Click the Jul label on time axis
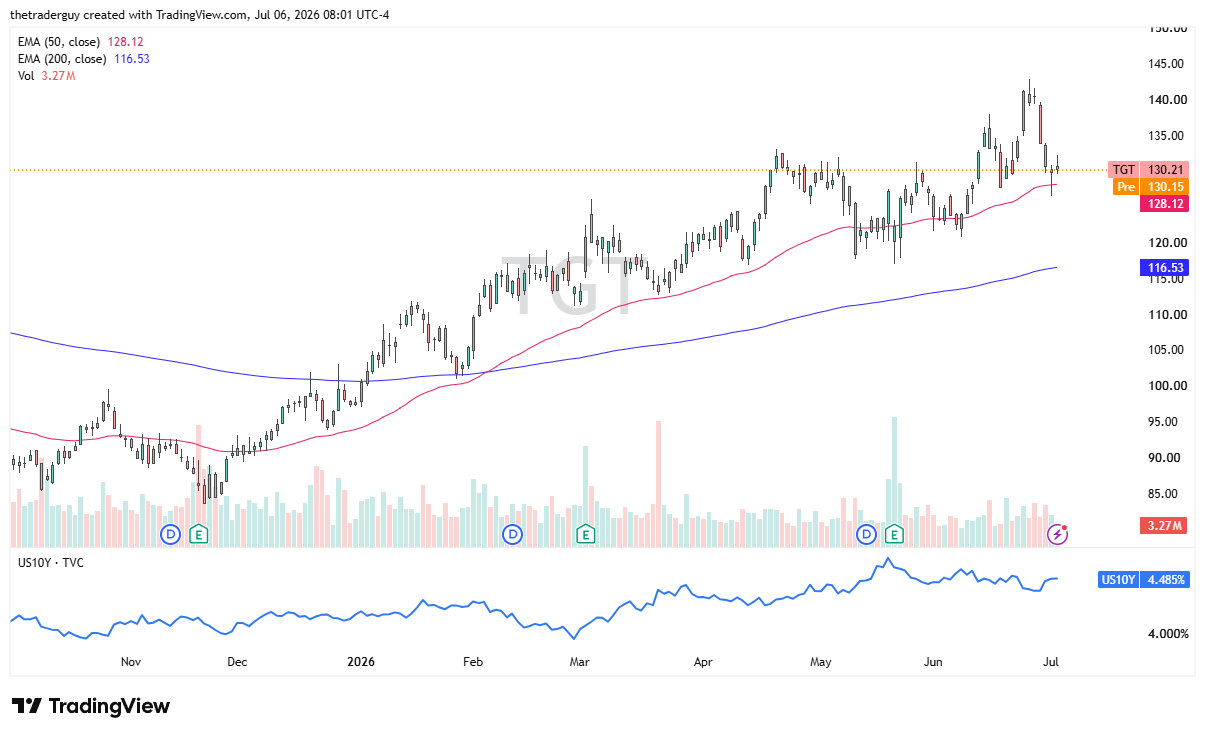The height and width of the screenshot is (736, 1205). (x=1051, y=662)
